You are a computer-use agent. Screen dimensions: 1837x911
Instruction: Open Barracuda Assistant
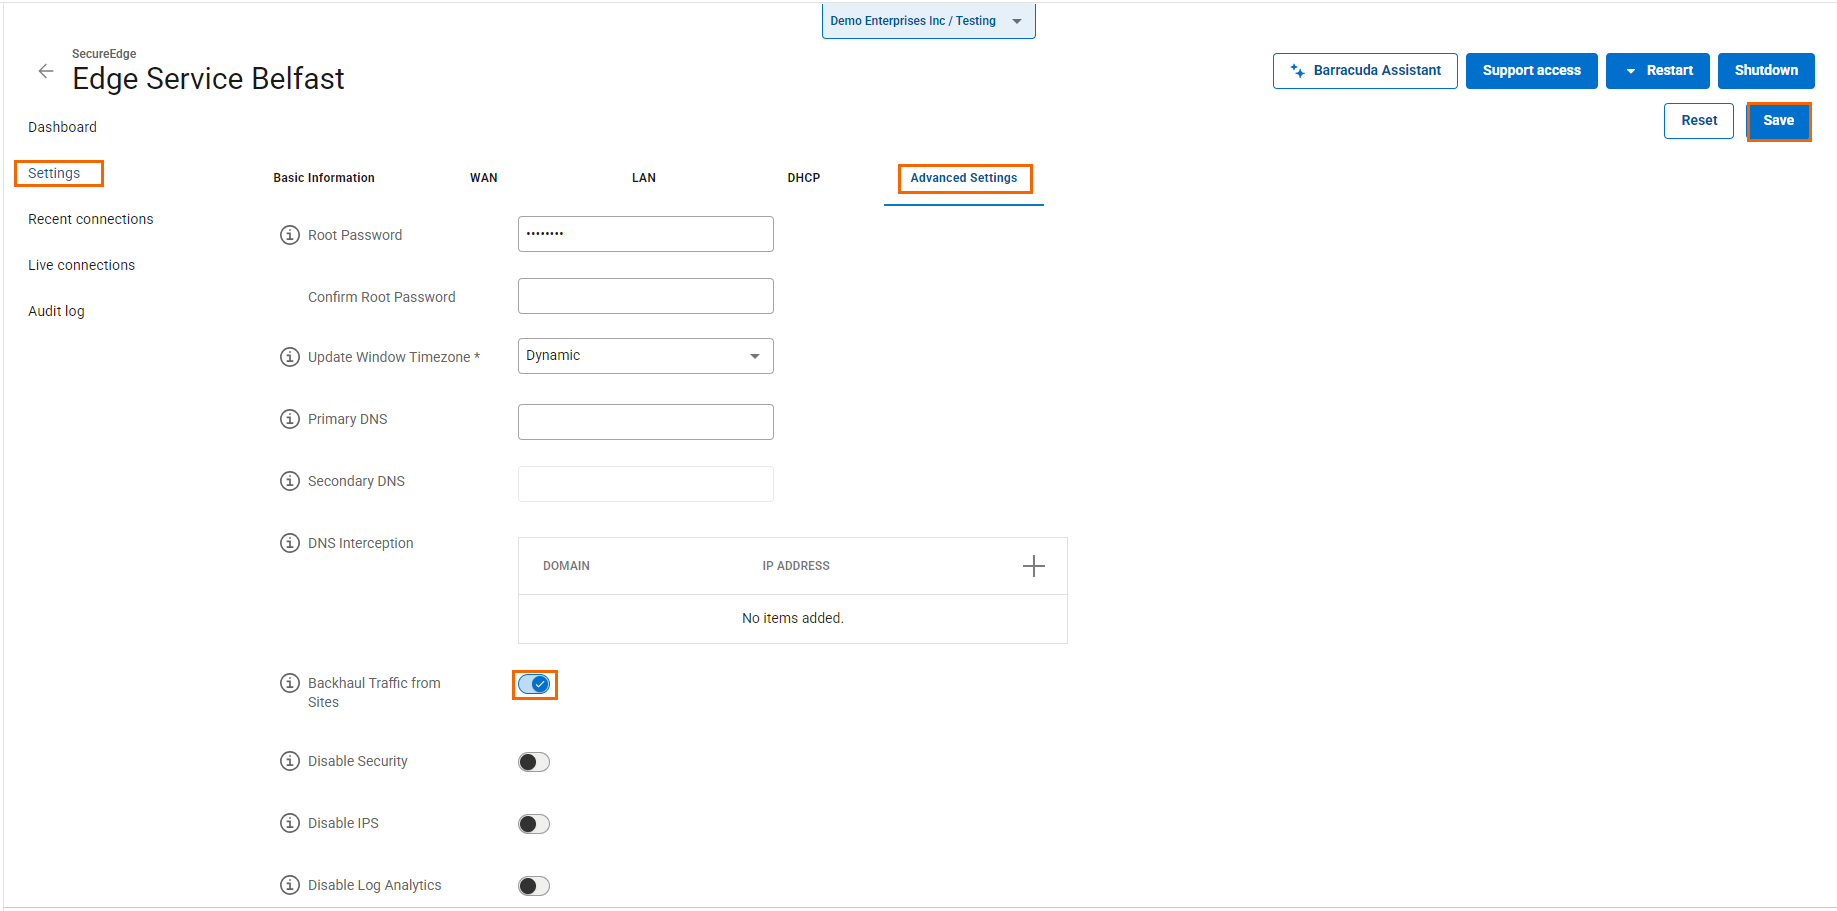[1365, 71]
